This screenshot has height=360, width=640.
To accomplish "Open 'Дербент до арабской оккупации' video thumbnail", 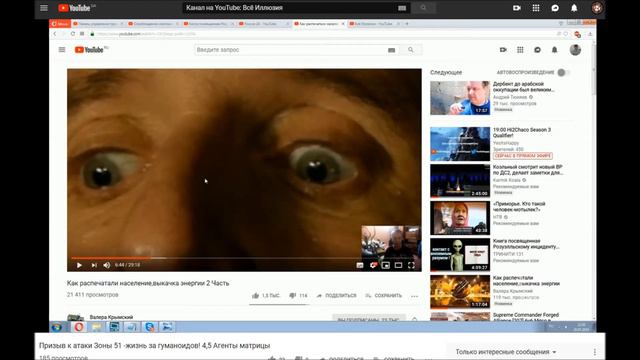I will coord(460,98).
